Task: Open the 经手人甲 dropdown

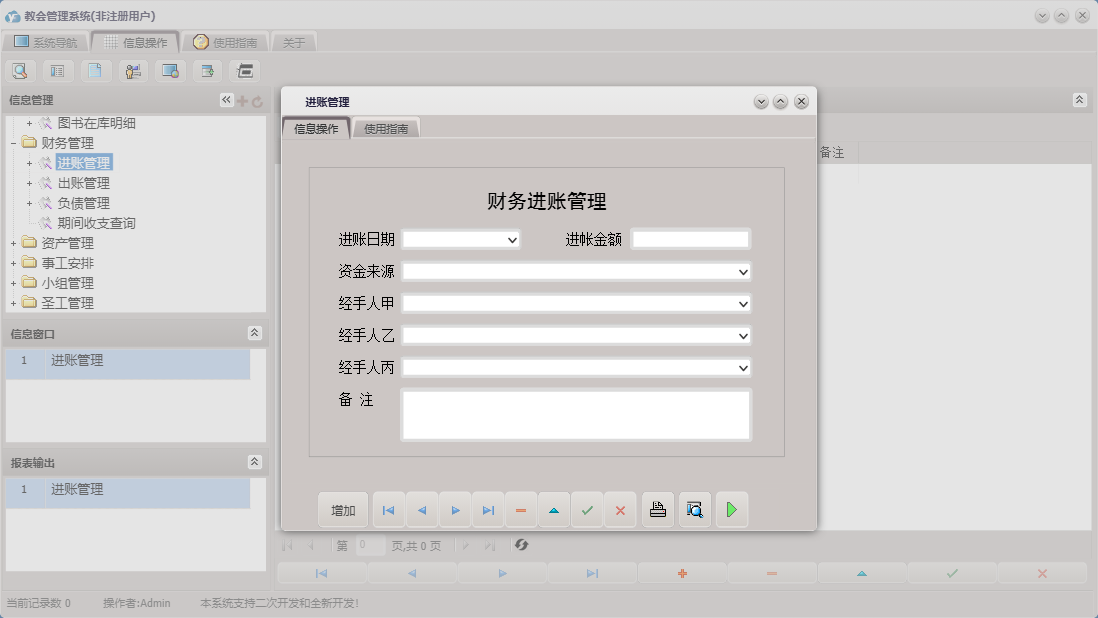Action: (742, 303)
